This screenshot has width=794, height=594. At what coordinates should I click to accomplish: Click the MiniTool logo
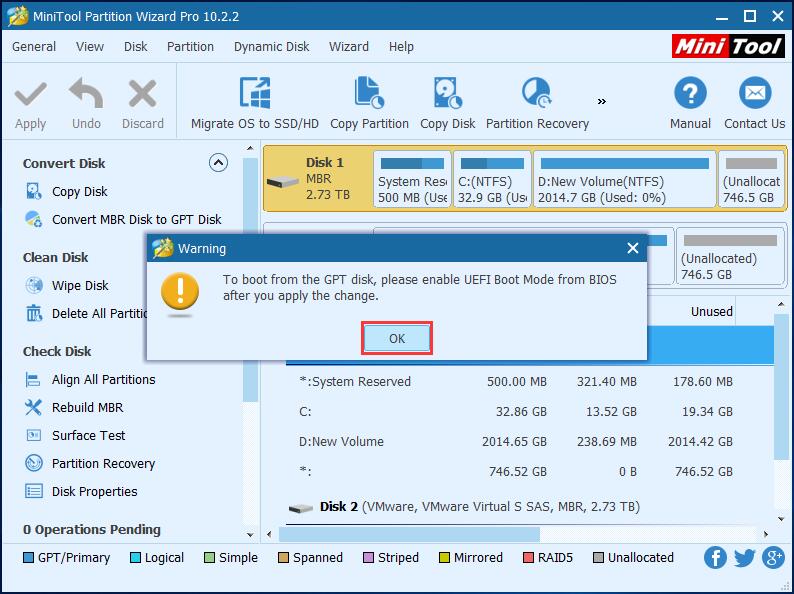click(728, 46)
